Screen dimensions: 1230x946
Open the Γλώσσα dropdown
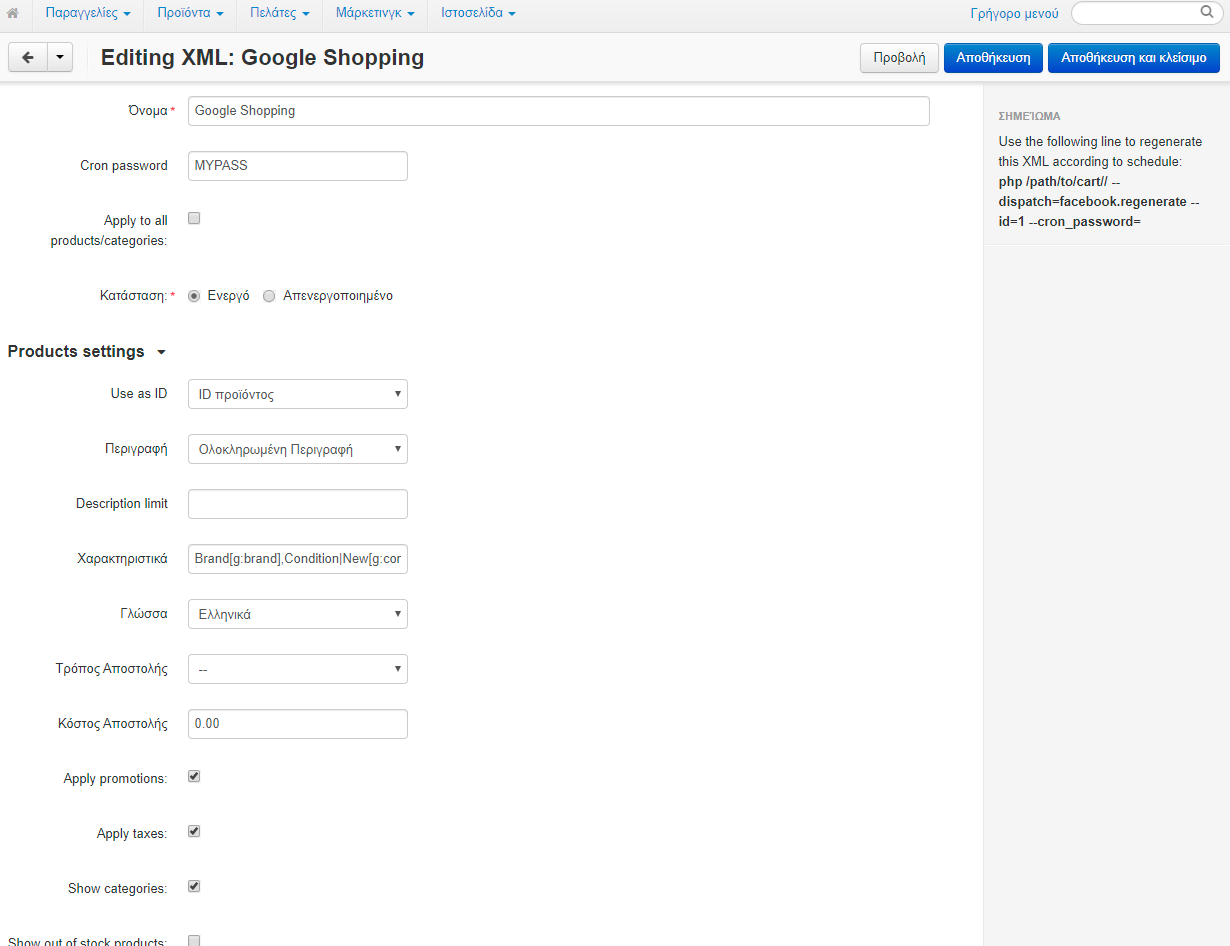(x=298, y=614)
